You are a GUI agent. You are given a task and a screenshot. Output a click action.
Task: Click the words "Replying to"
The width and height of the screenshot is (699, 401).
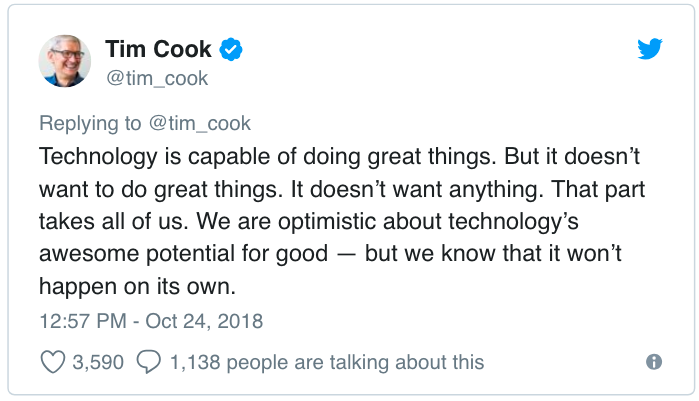coord(90,124)
